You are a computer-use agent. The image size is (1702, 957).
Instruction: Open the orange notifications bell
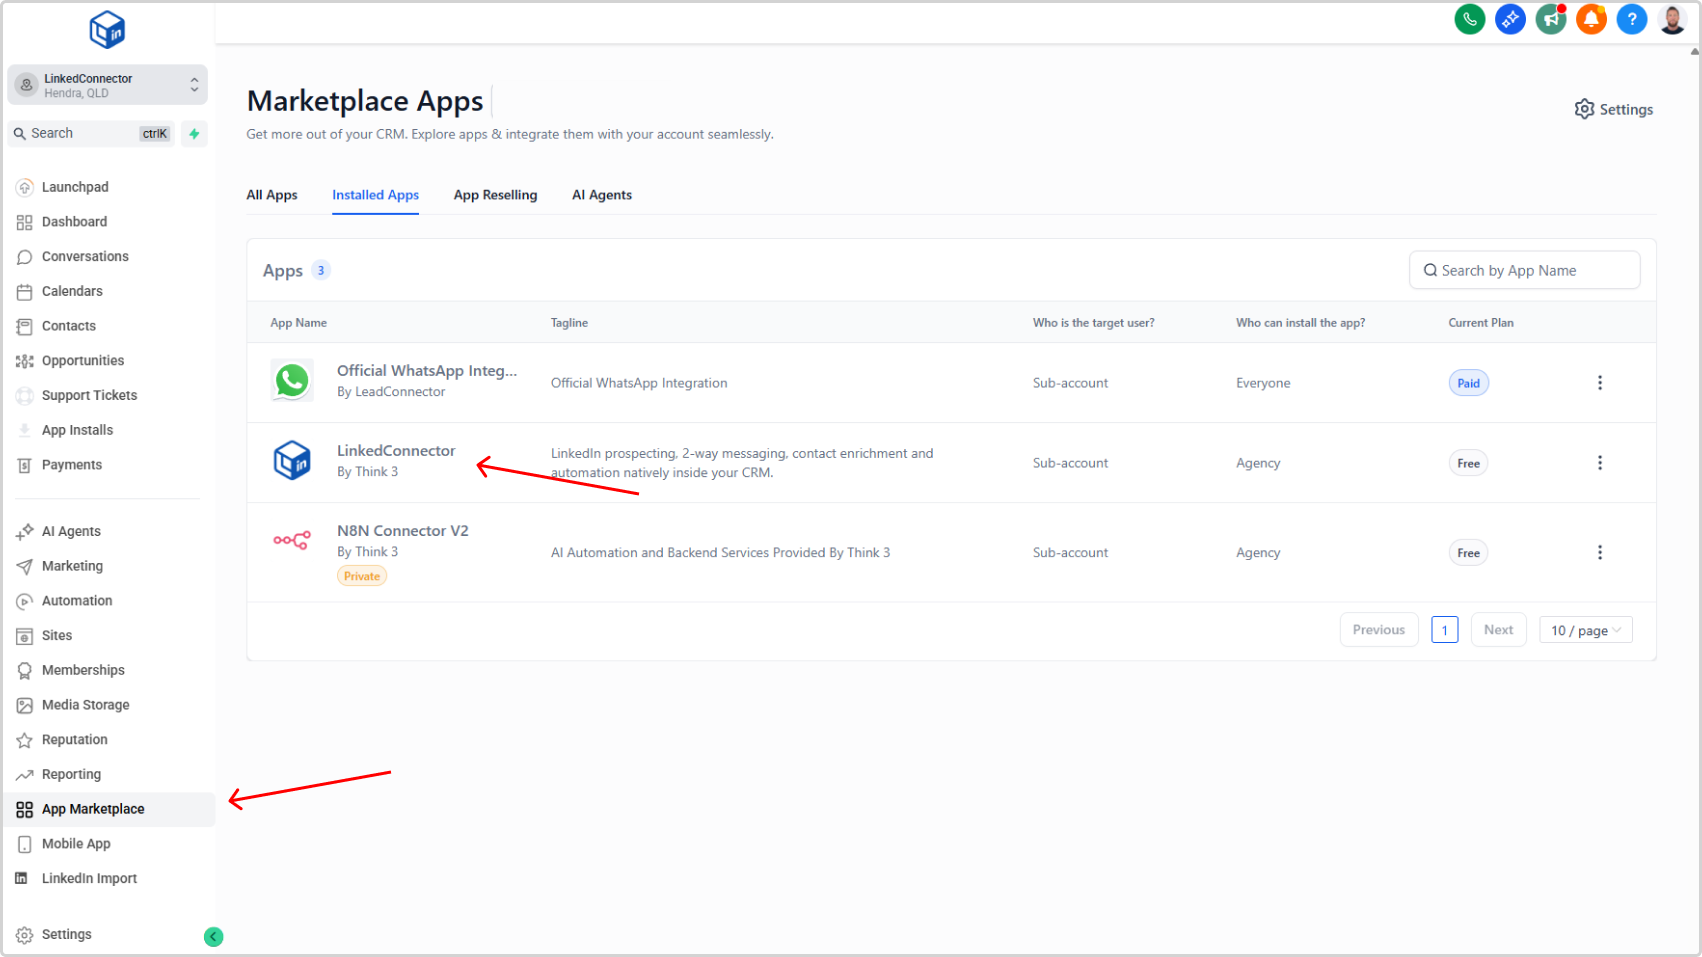pyautogui.click(x=1591, y=19)
